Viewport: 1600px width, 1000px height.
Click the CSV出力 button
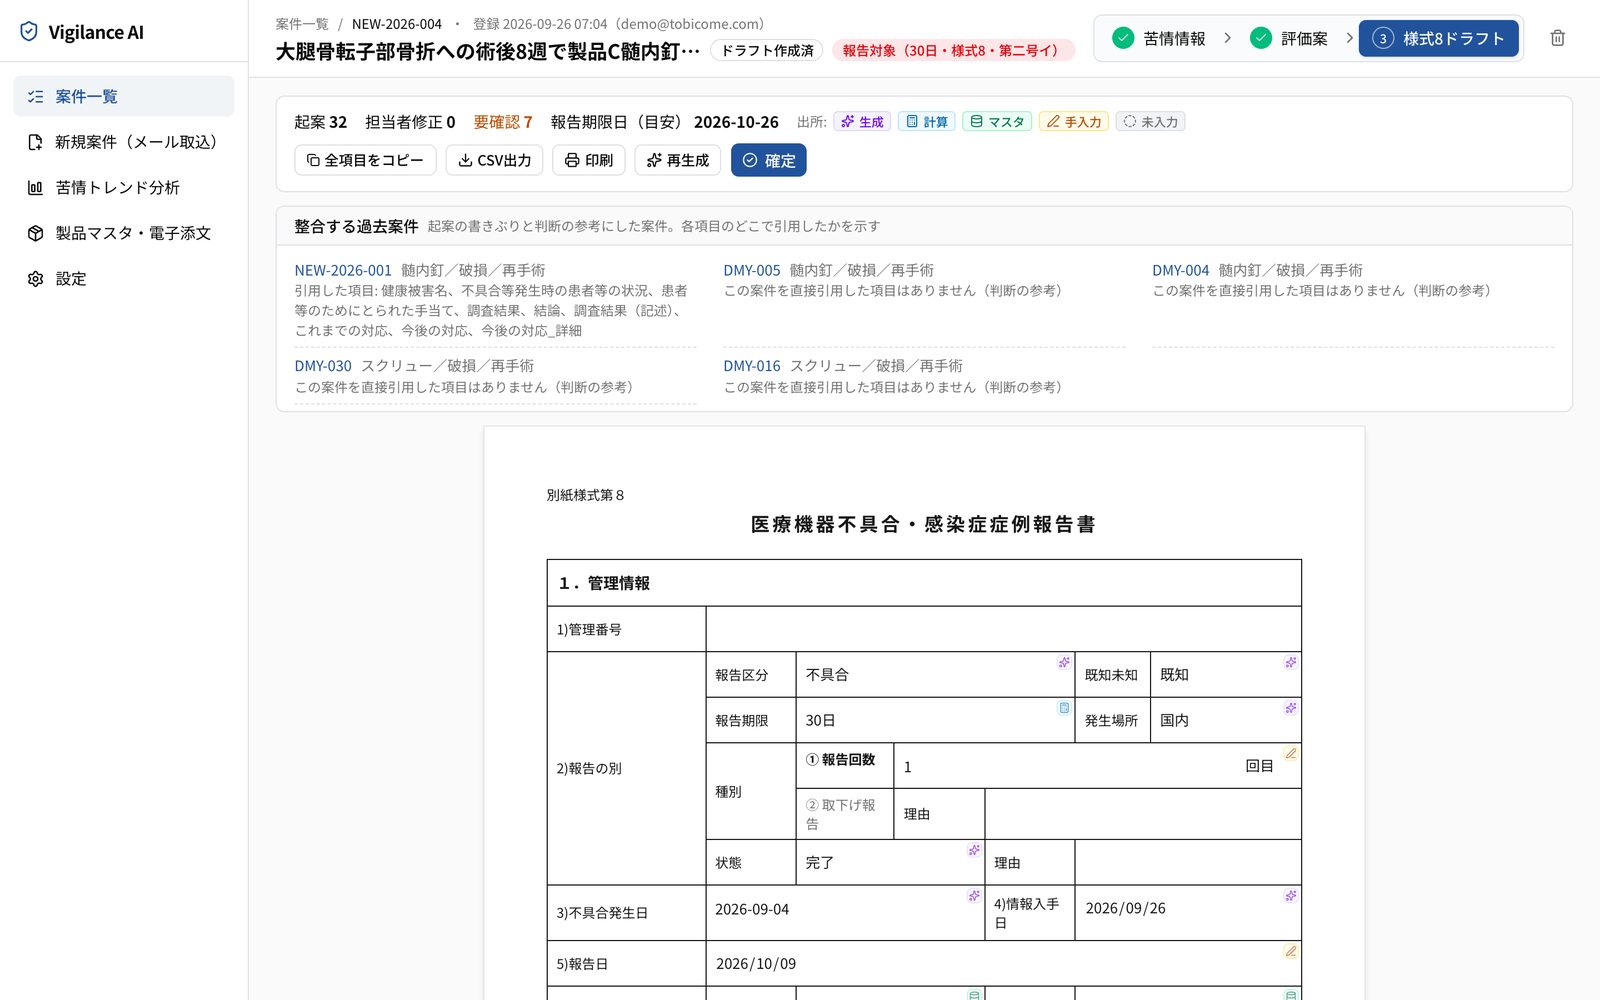(494, 160)
